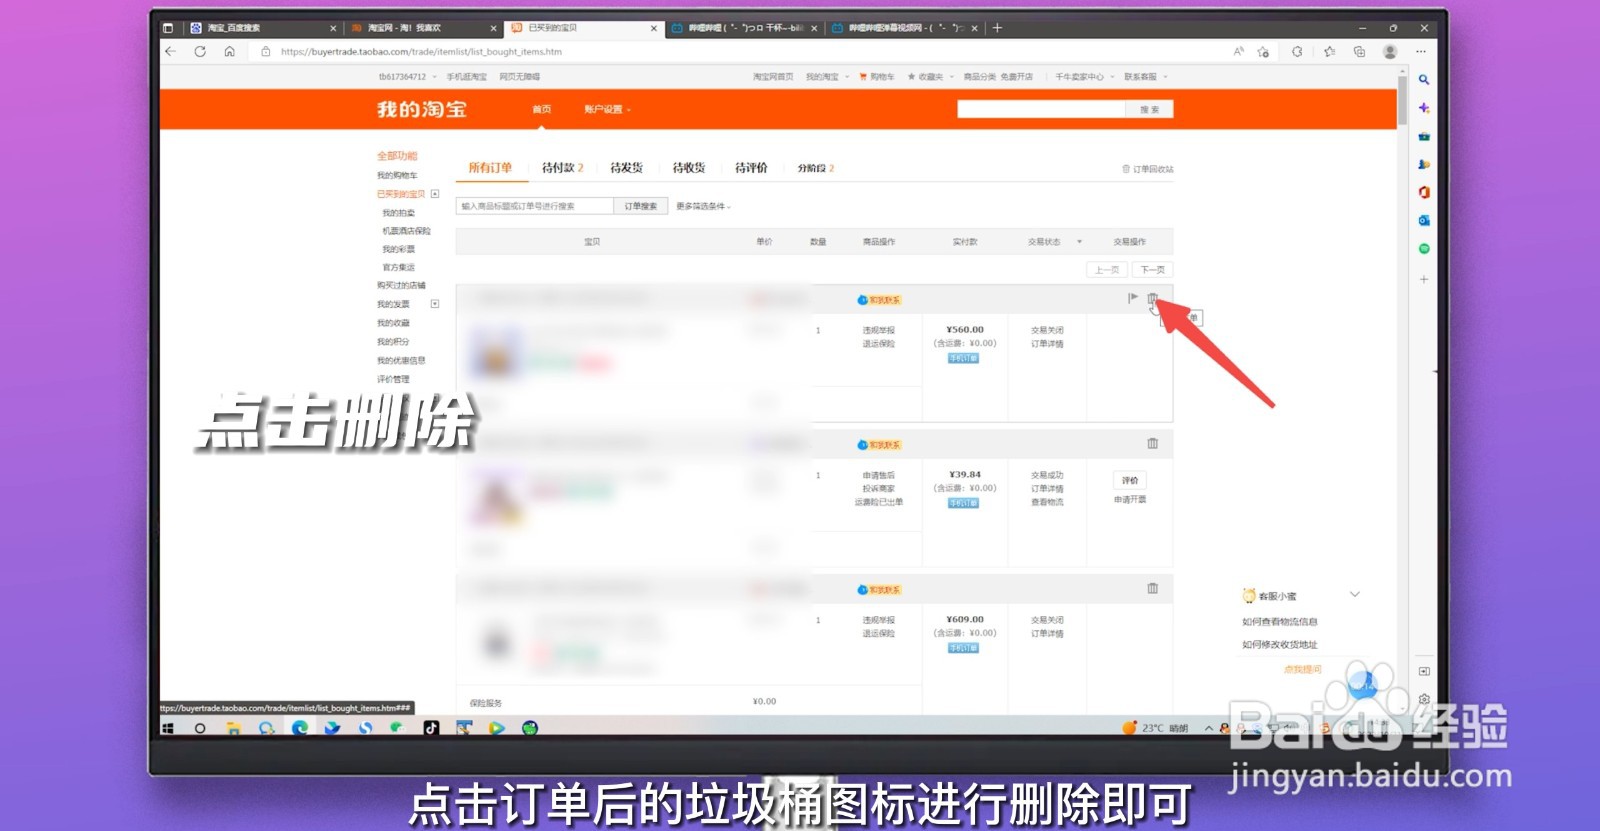This screenshot has height=831, width=1600.
Task: Open the read aloud icon in the address bar
Action: pos(1238,51)
